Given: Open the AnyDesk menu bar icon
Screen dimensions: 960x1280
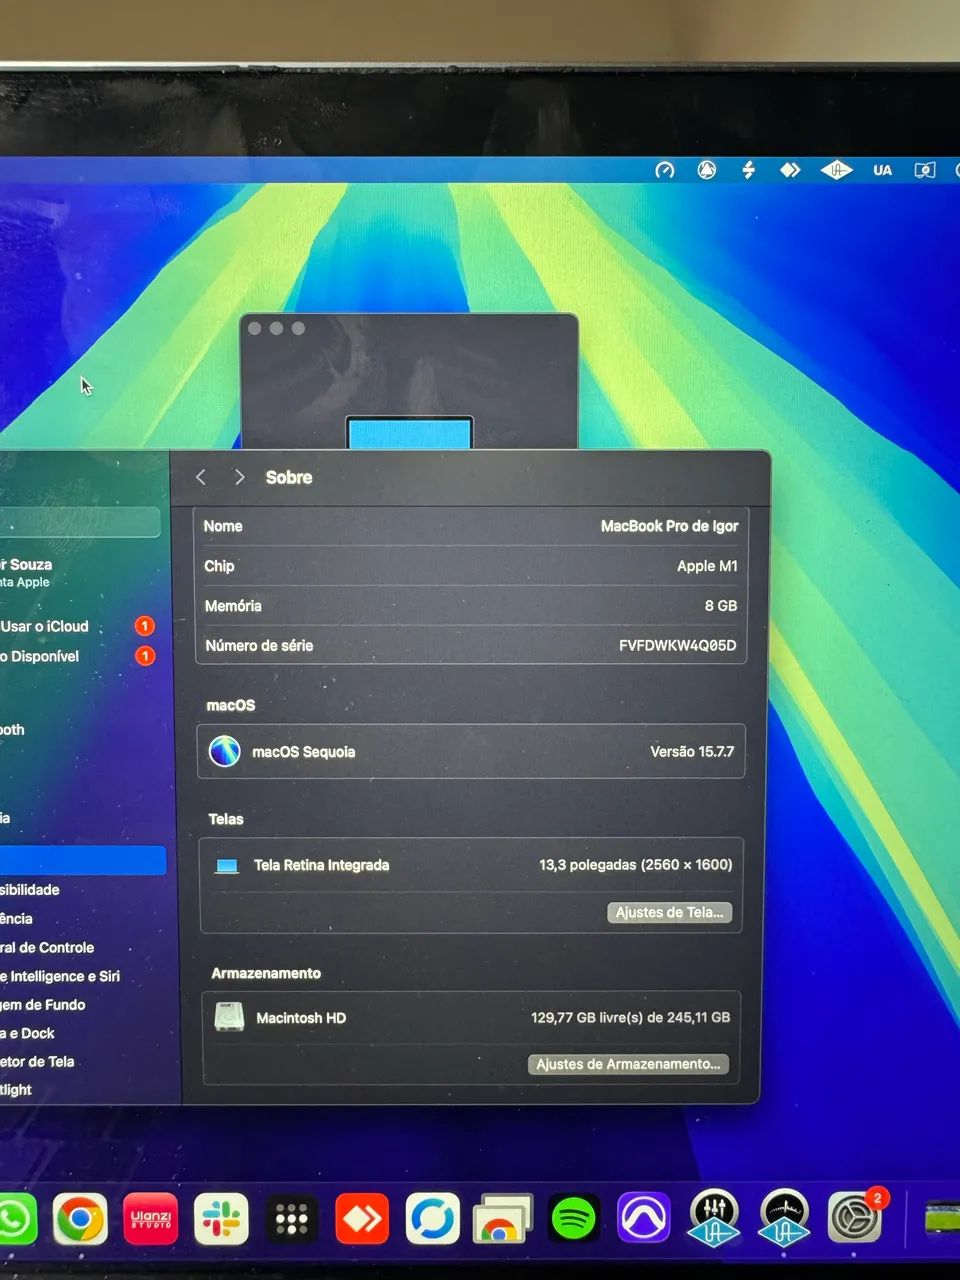Looking at the screenshot, I should pos(790,170).
